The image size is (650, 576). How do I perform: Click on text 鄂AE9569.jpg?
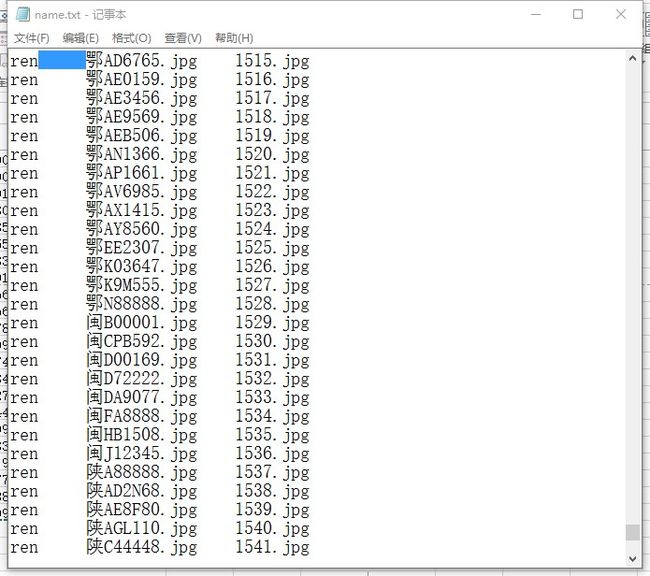coord(142,117)
